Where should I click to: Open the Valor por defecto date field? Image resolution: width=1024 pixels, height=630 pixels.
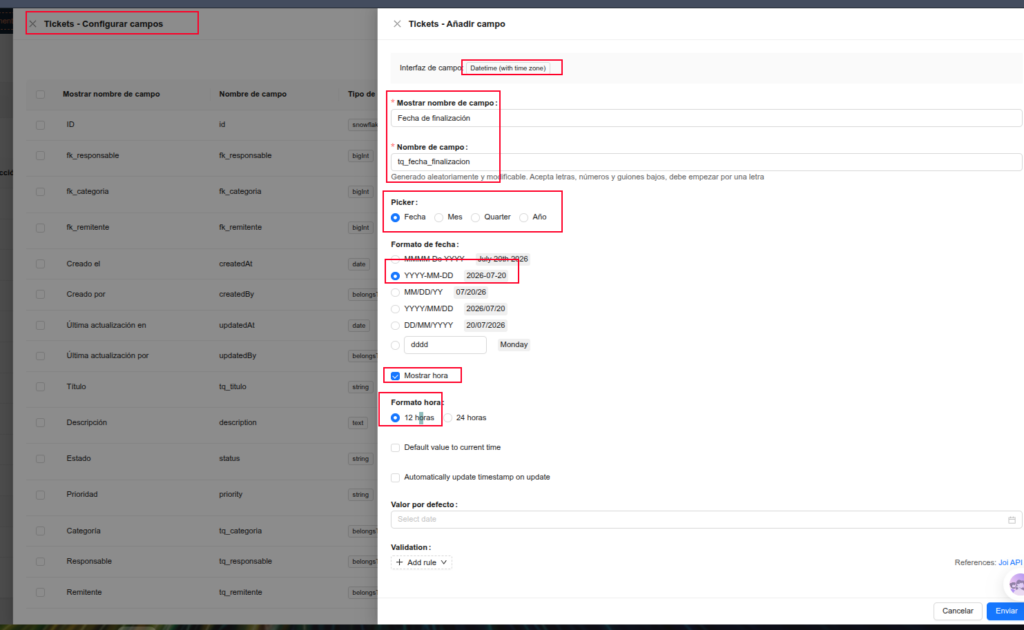706,520
